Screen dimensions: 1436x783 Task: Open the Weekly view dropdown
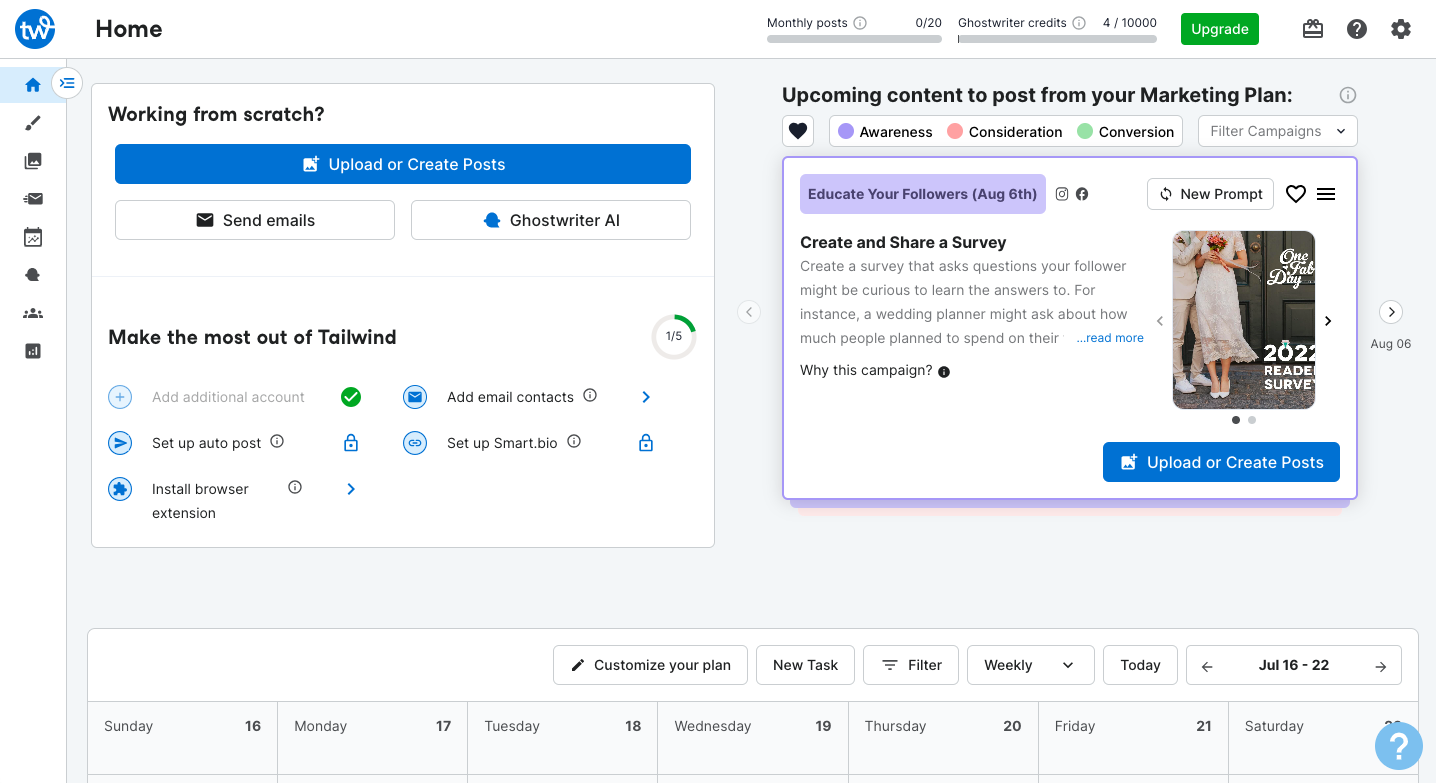(1029, 665)
